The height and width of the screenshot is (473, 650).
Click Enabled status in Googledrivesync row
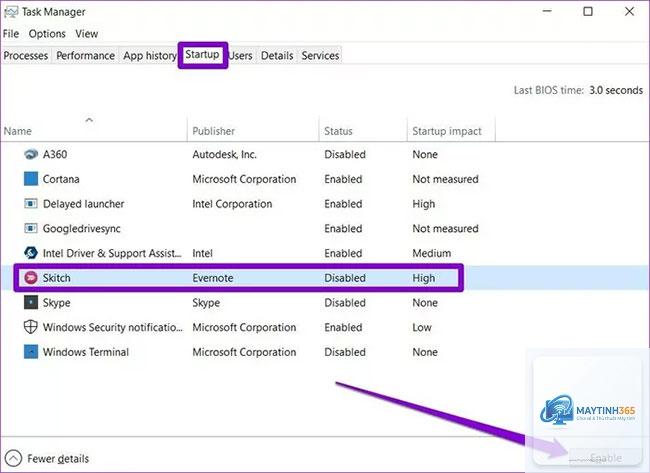tap(343, 228)
